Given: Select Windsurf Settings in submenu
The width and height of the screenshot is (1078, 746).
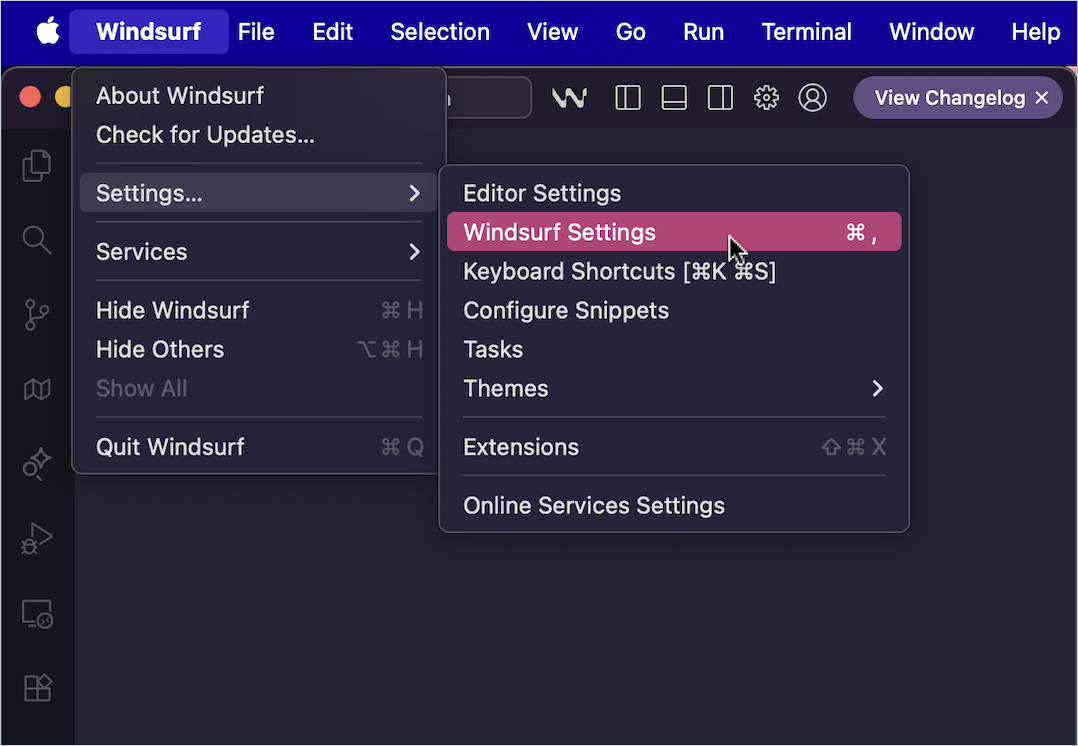Looking at the screenshot, I should pyautogui.click(x=674, y=232).
